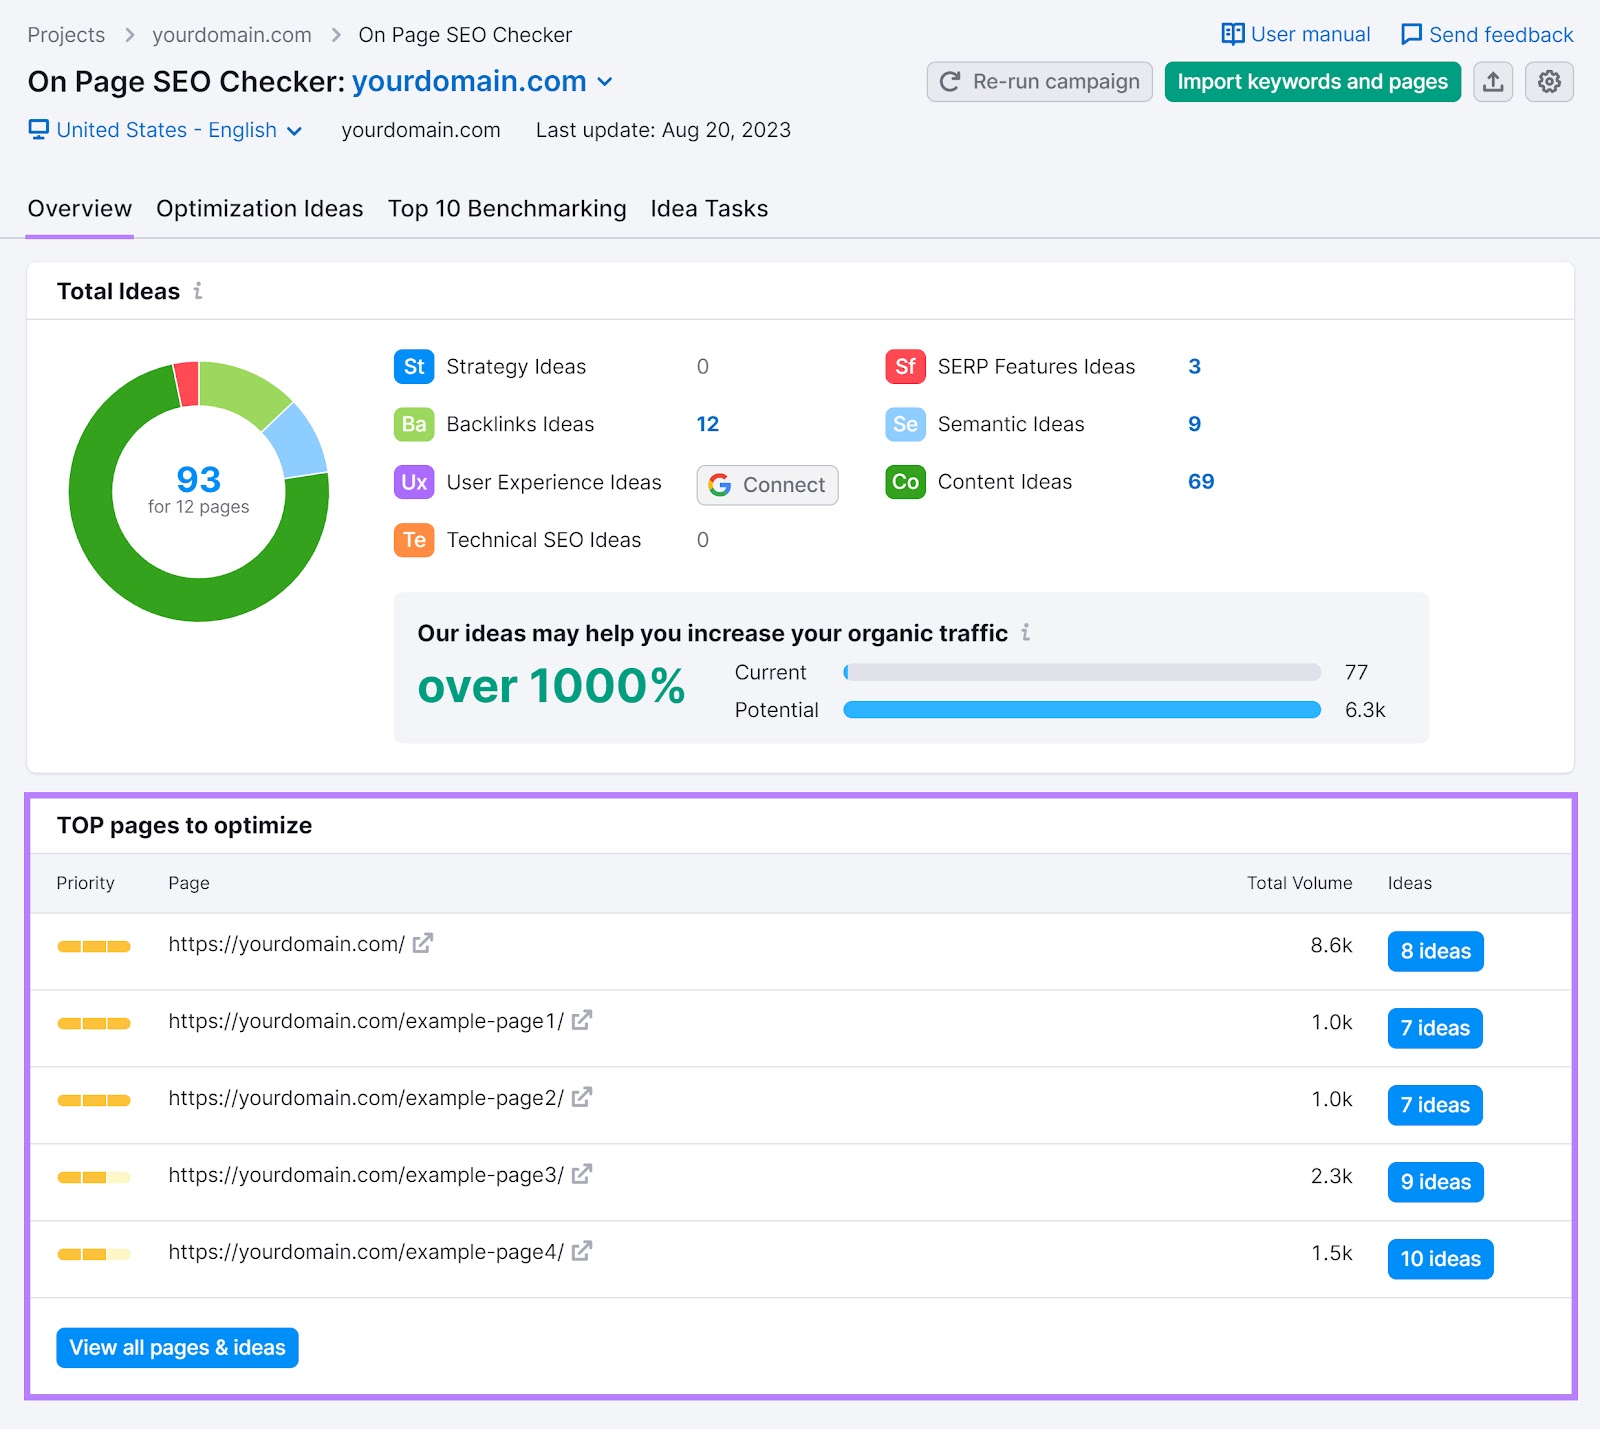Click the Co Content Ideas badge

pos(905,482)
